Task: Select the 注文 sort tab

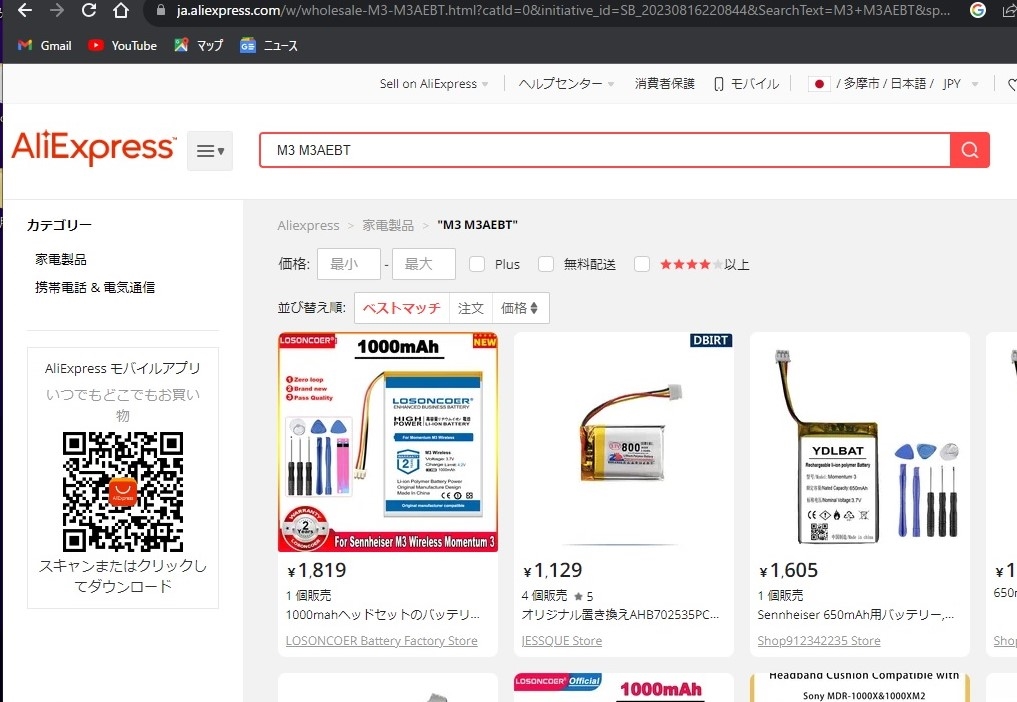Action: tap(471, 308)
